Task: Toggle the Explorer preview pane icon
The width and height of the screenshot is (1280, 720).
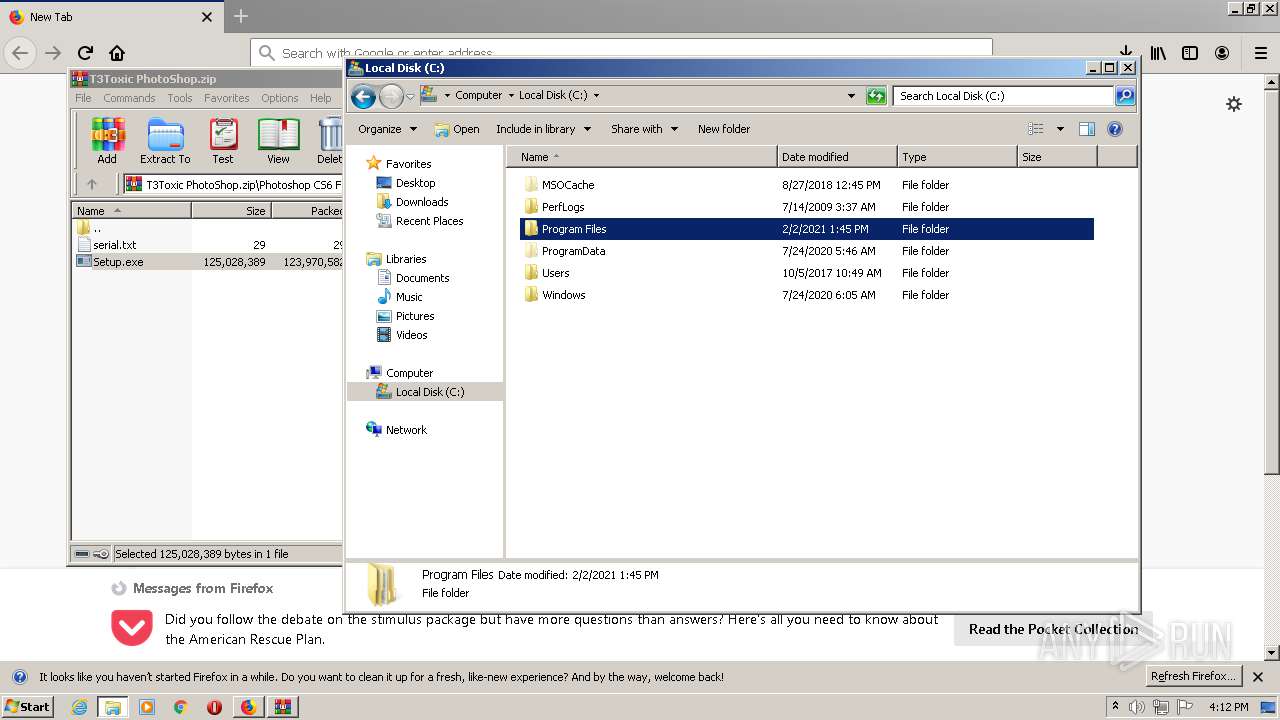Action: [1087, 129]
